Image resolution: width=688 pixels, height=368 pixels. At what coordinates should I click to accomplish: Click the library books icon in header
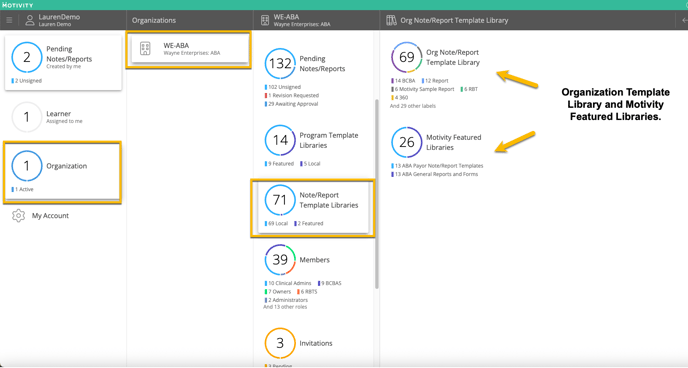click(391, 20)
